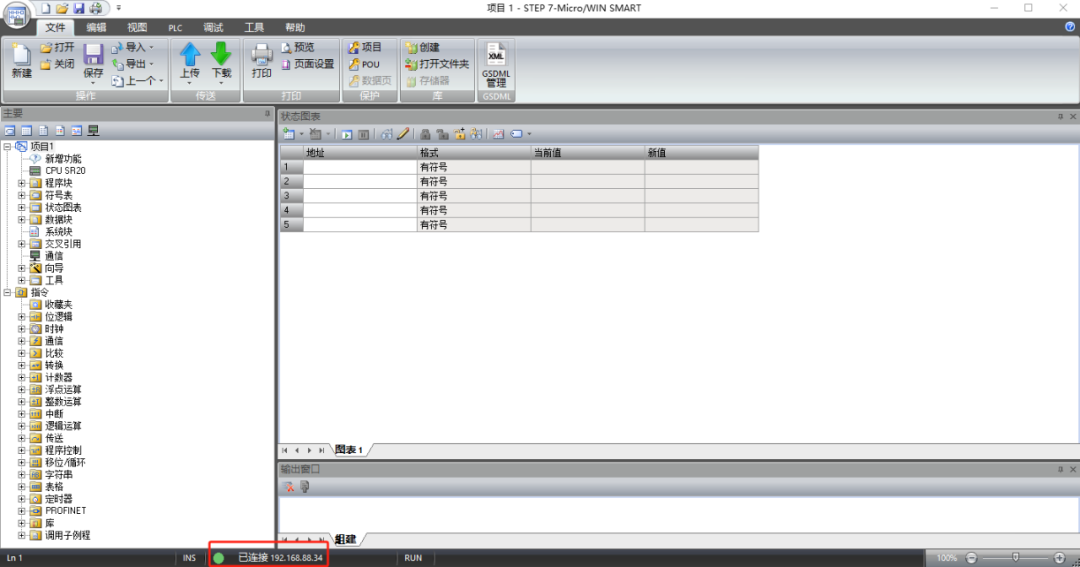Click the address cell in row 1
This screenshot has height=567, width=1080.
pyautogui.click(x=360, y=167)
